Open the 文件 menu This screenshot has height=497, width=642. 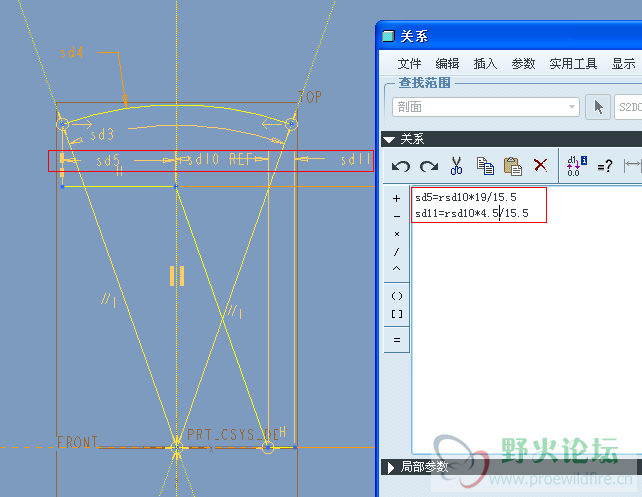click(x=409, y=63)
